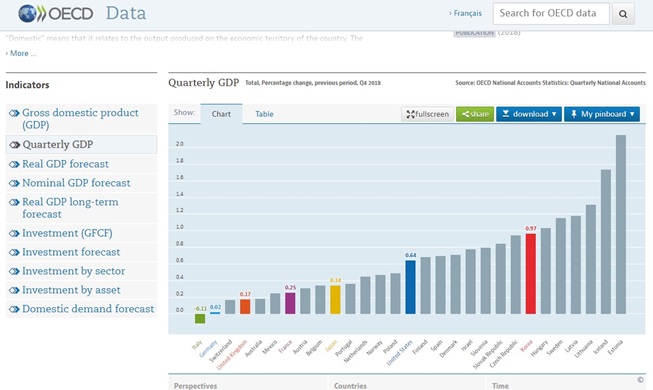Click the Korea axis label

[x=527, y=346]
